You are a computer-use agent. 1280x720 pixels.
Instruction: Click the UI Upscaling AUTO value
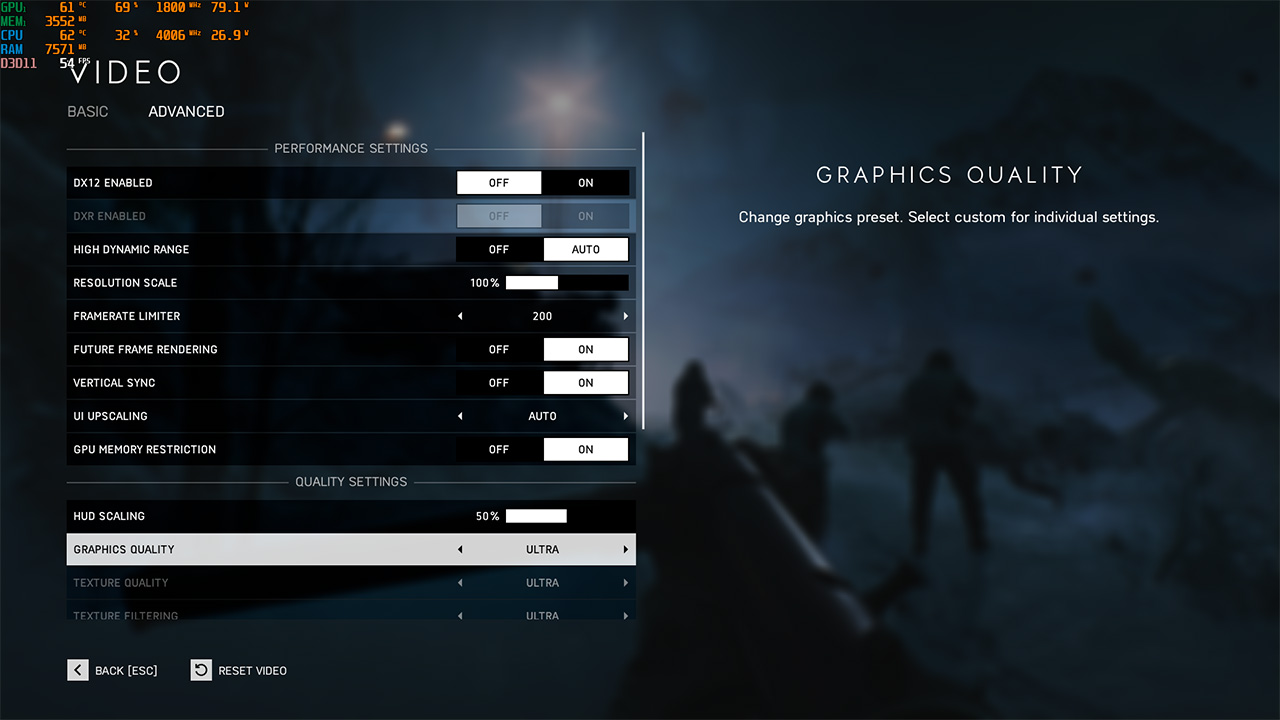coord(542,416)
